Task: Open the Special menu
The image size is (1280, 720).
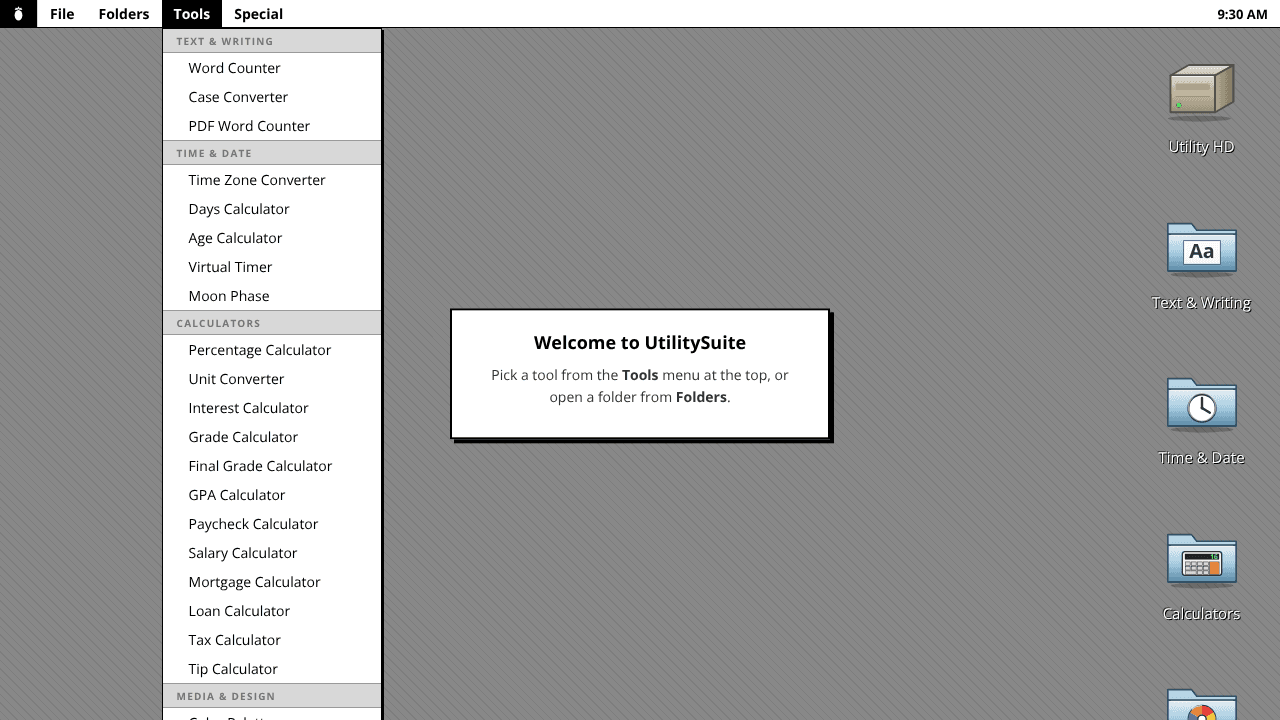Action: pos(258,14)
